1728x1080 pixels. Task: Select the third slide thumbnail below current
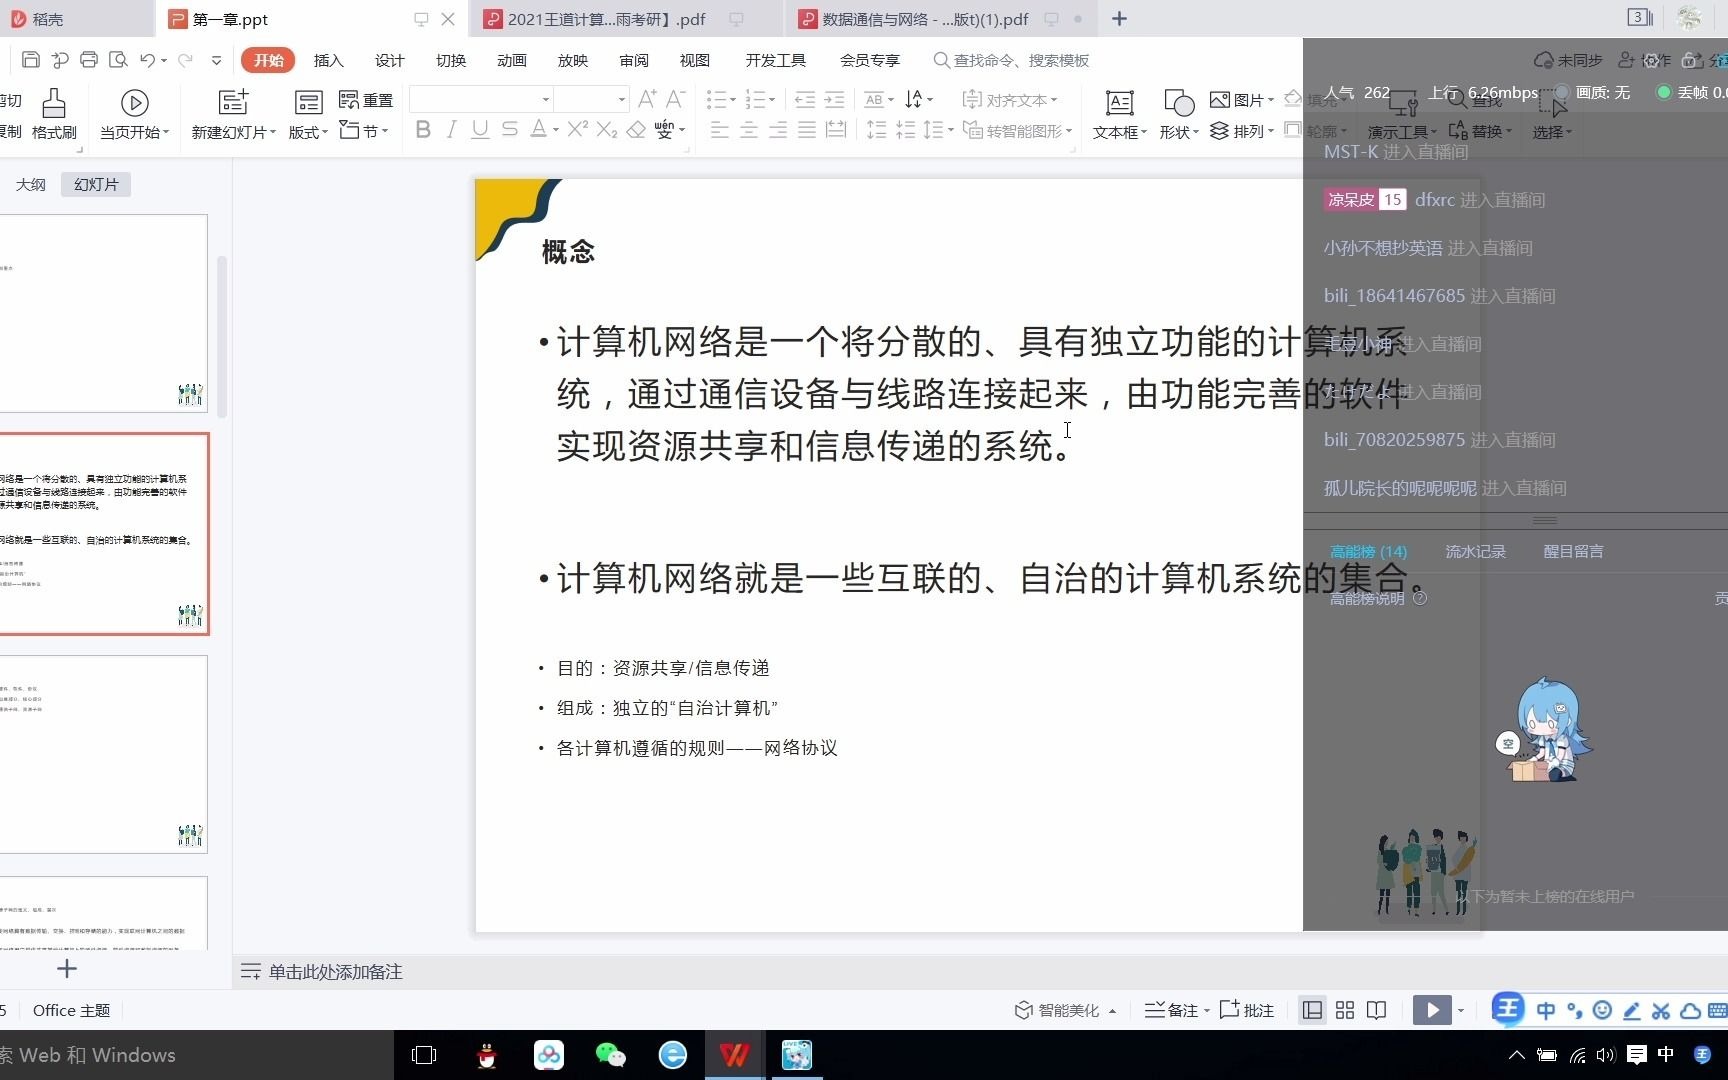coord(103,754)
